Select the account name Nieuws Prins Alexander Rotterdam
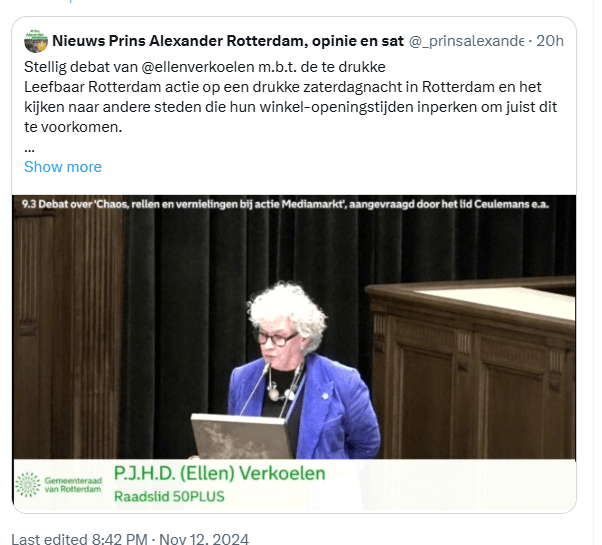The height and width of the screenshot is (545, 602). (x=228, y=41)
